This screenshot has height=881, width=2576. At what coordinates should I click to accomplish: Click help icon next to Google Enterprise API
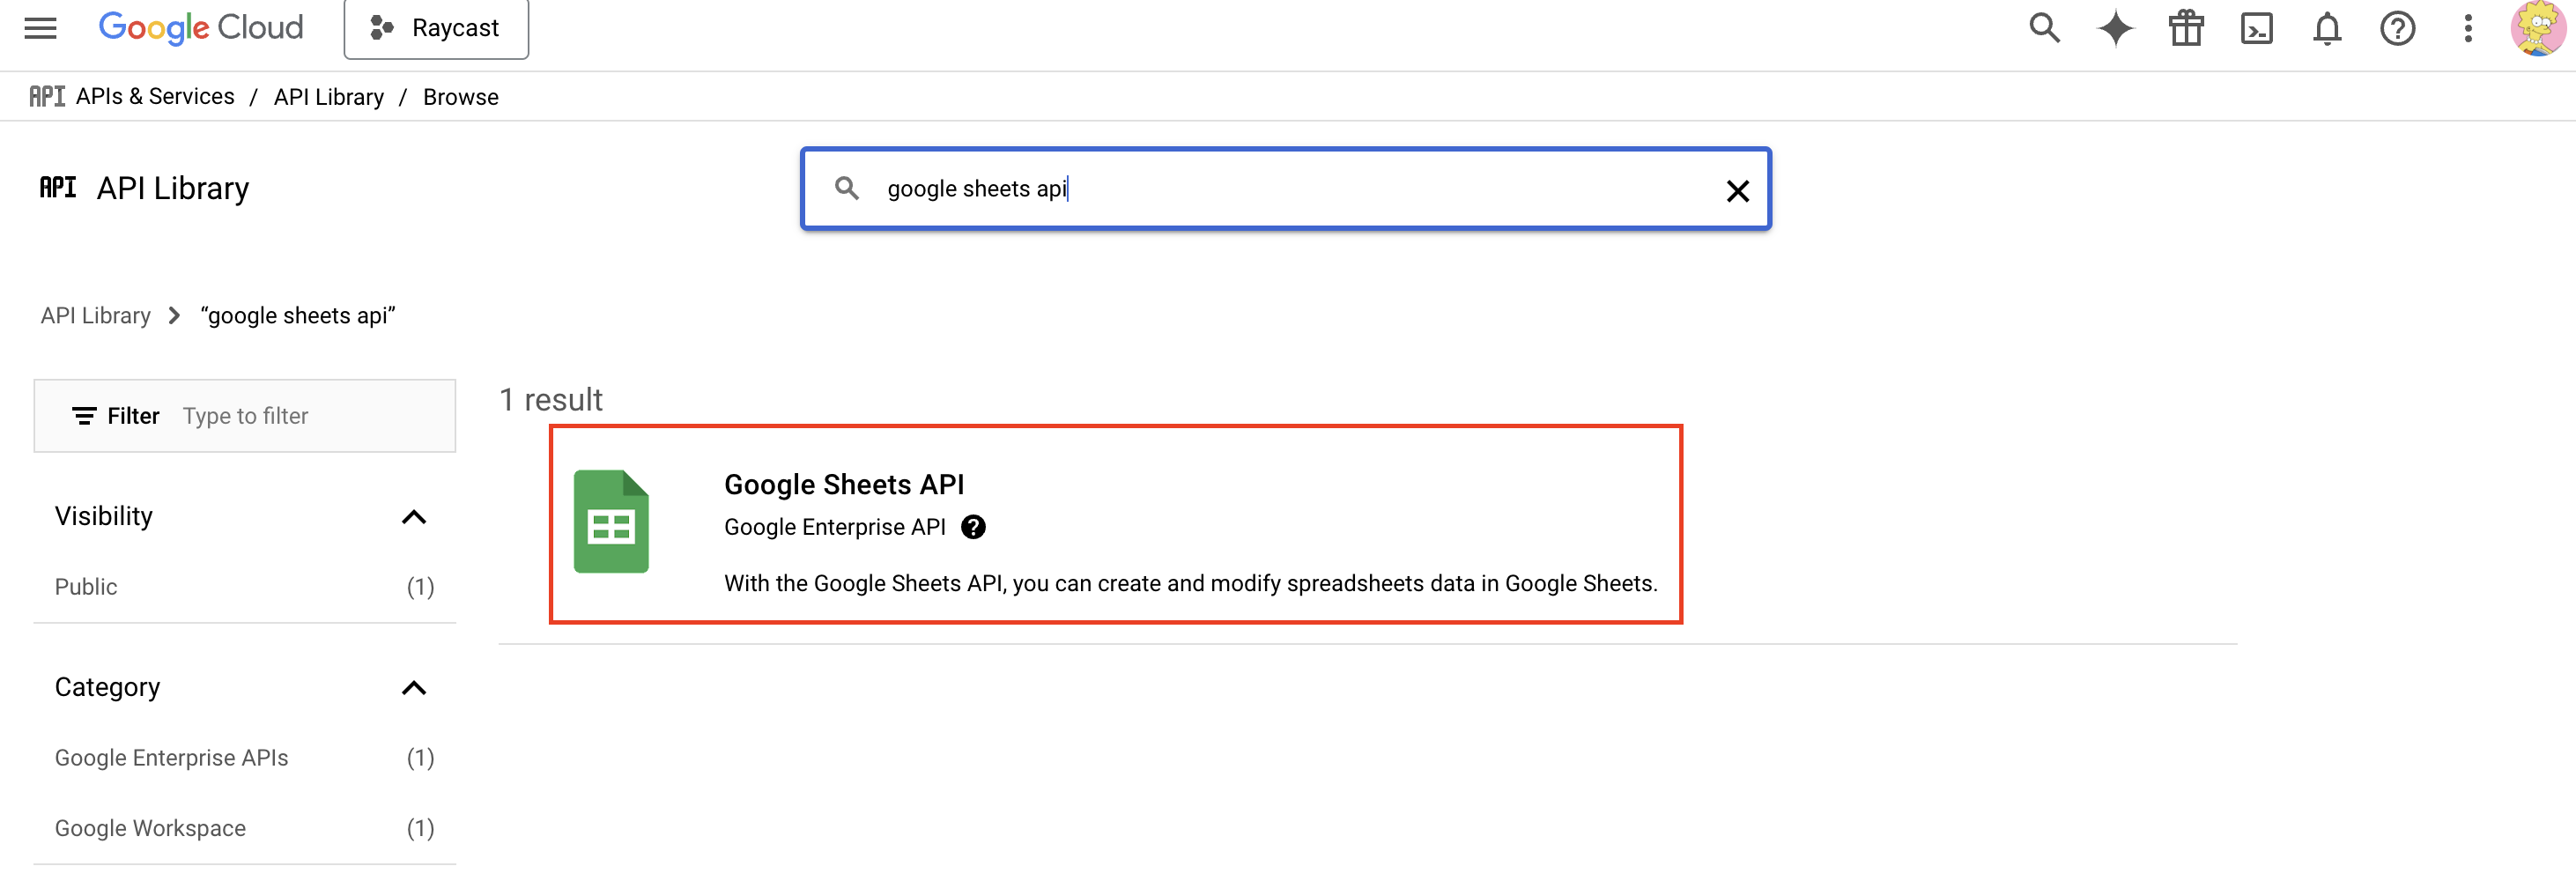click(x=973, y=527)
